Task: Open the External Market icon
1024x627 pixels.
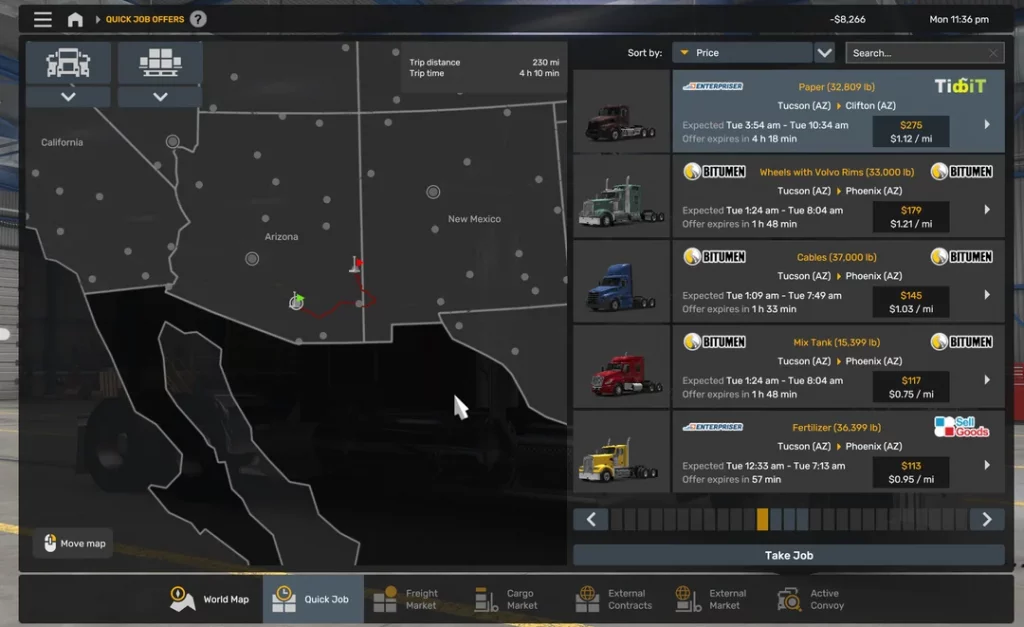Action: [685, 599]
